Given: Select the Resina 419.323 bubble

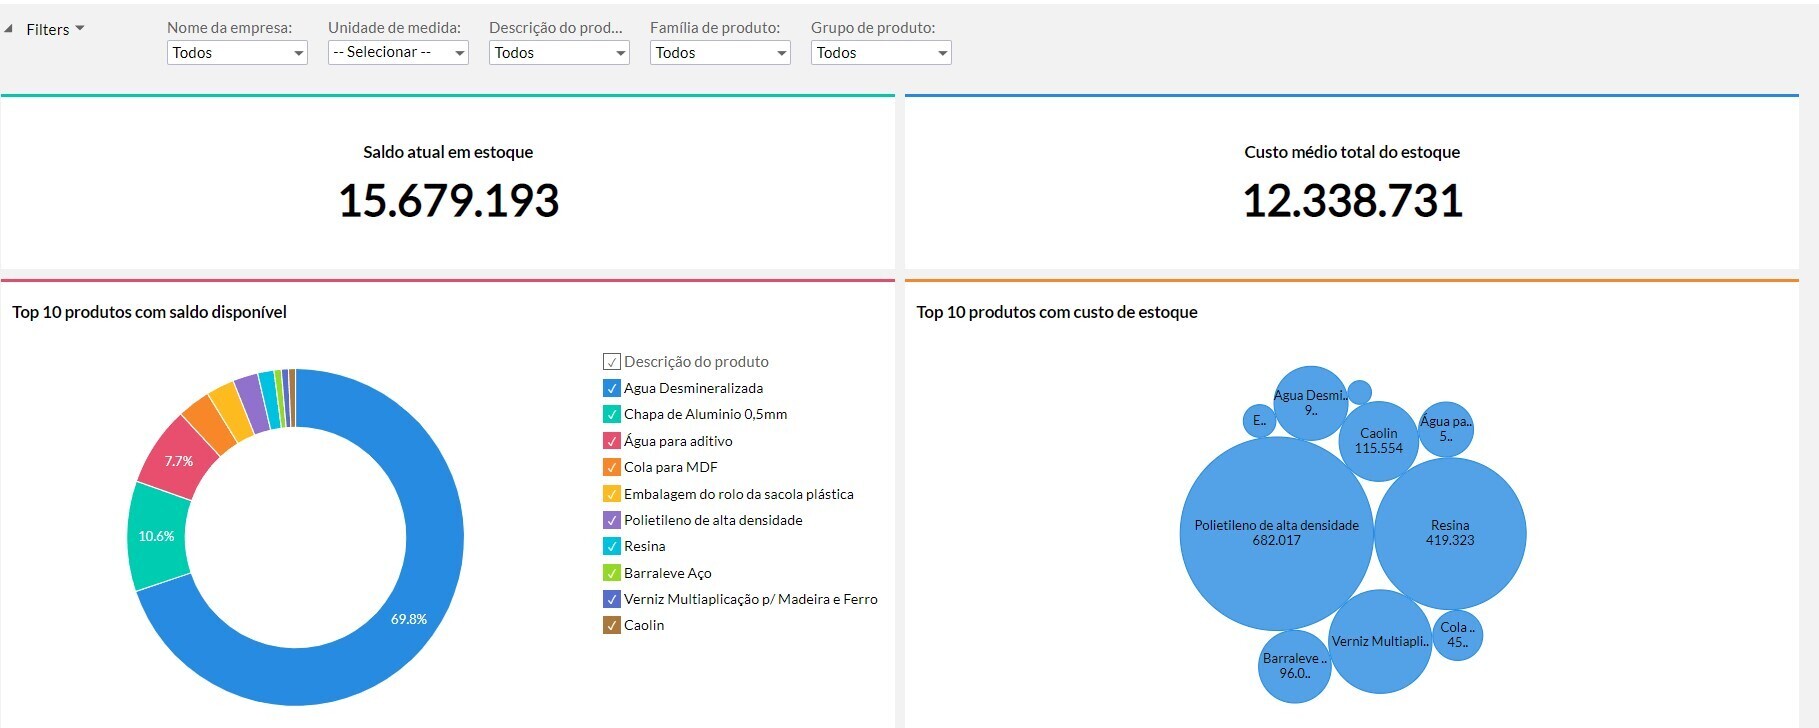Looking at the screenshot, I should coord(1450,532).
